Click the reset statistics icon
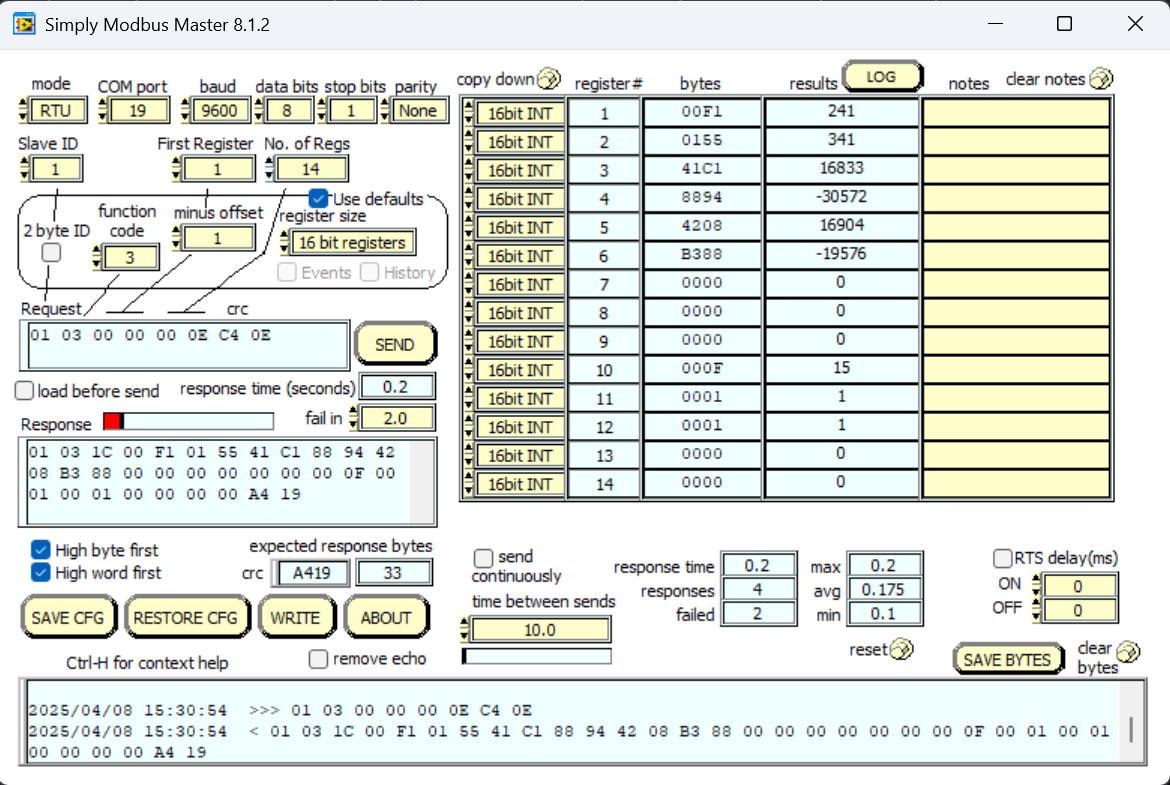This screenshot has height=785, width=1170. tap(901, 650)
